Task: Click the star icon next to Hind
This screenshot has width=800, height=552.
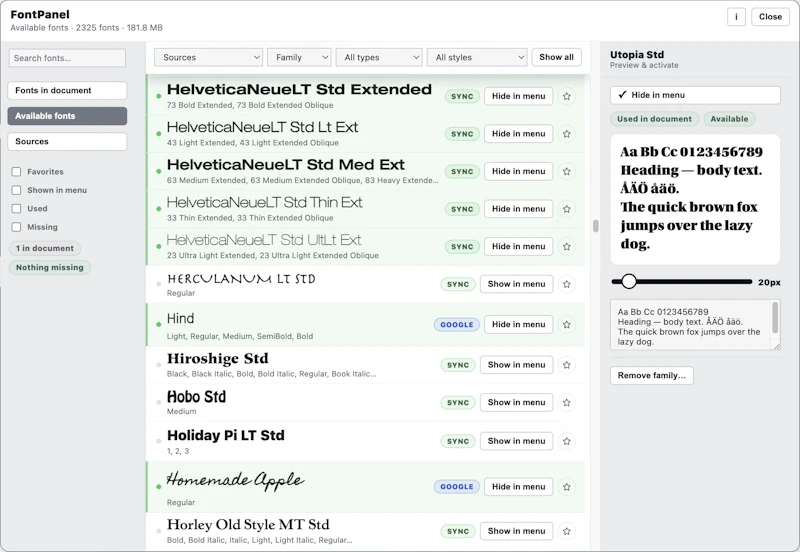Action: [x=566, y=324]
